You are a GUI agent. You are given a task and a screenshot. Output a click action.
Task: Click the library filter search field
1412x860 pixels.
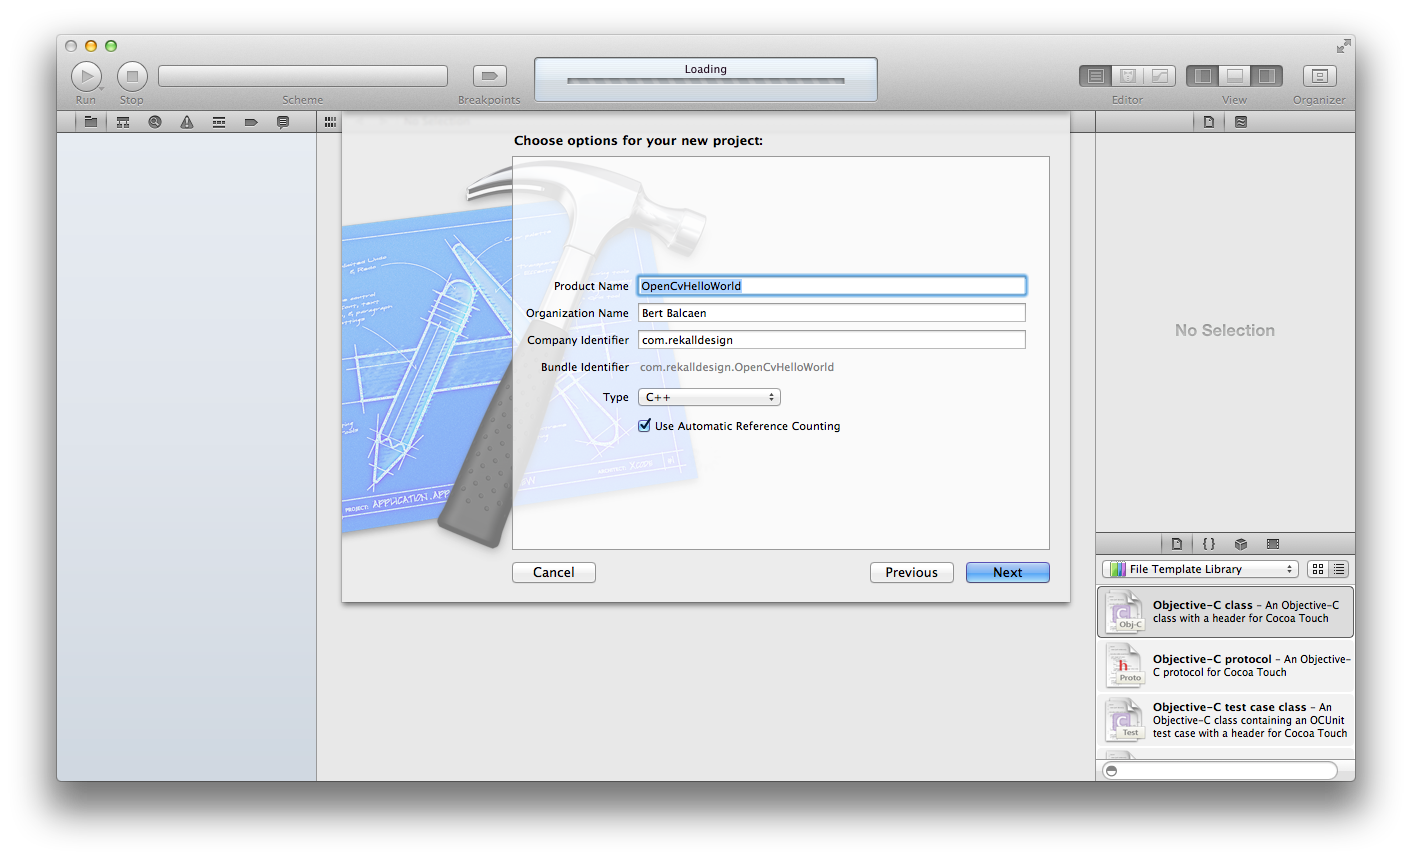coord(1219,771)
